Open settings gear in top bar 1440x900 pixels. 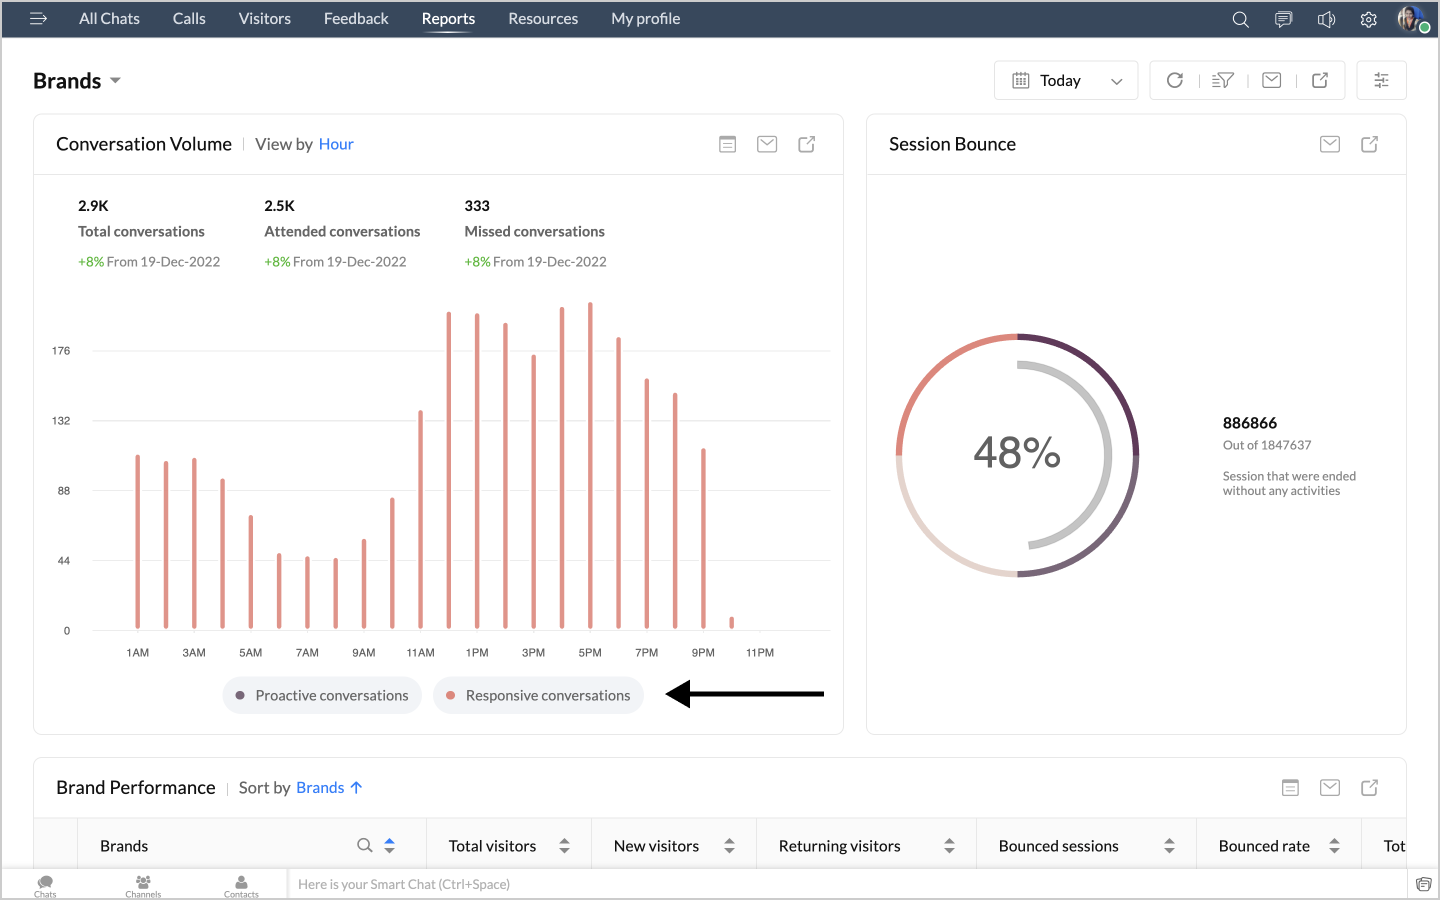pyautogui.click(x=1368, y=19)
